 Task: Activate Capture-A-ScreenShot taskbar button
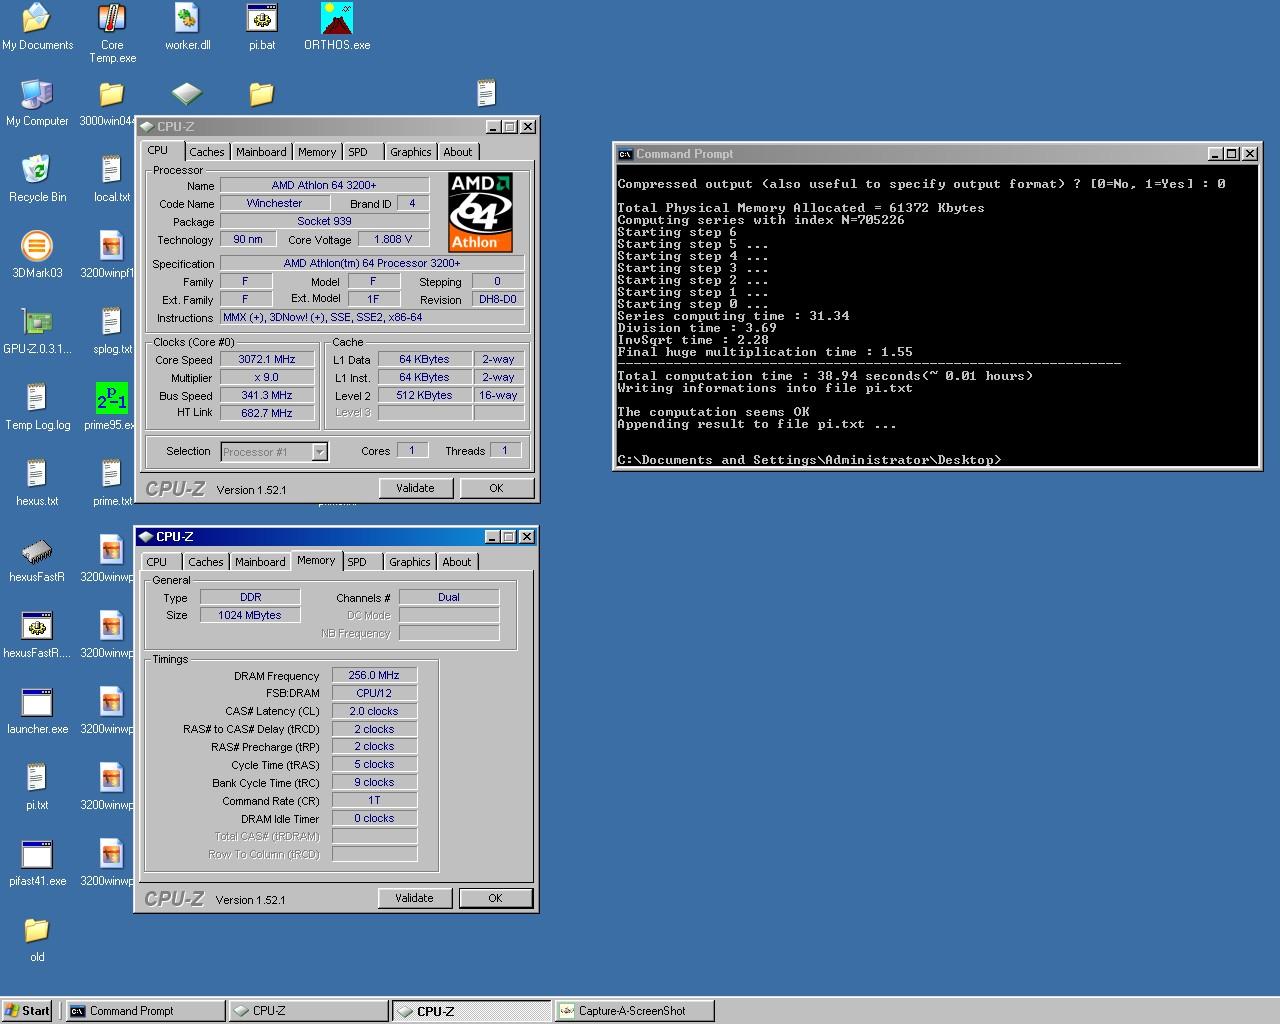click(x=634, y=1011)
